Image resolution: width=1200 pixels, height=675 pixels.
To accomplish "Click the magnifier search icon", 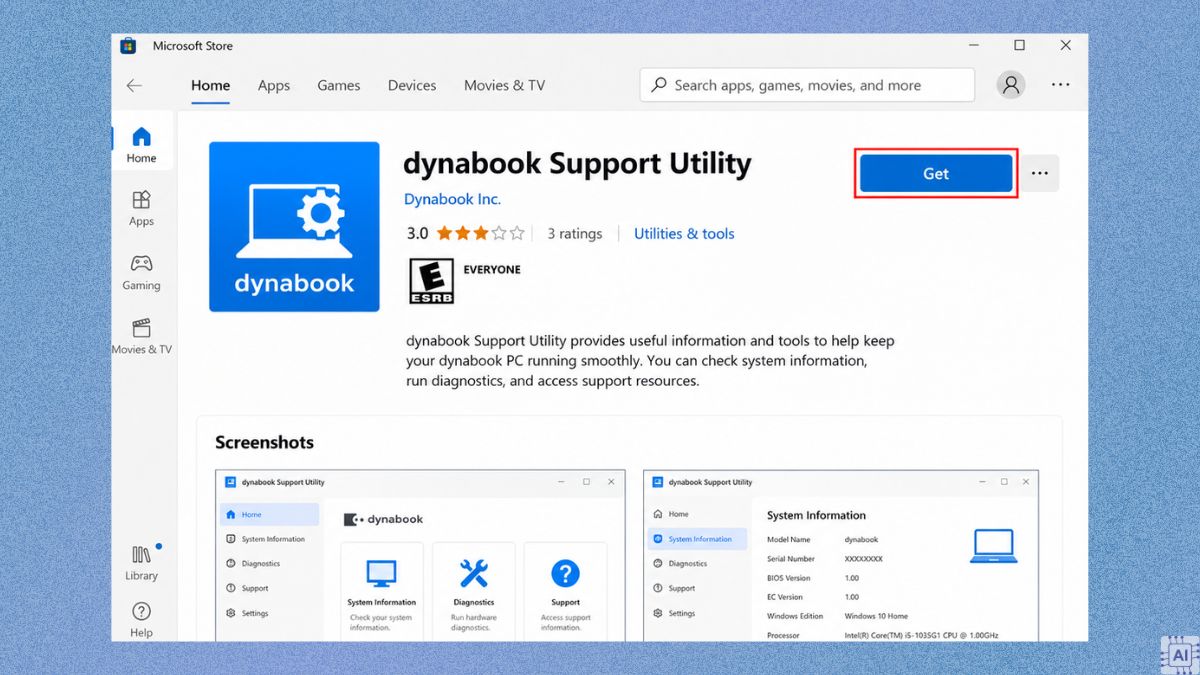I will pos(659,85).
